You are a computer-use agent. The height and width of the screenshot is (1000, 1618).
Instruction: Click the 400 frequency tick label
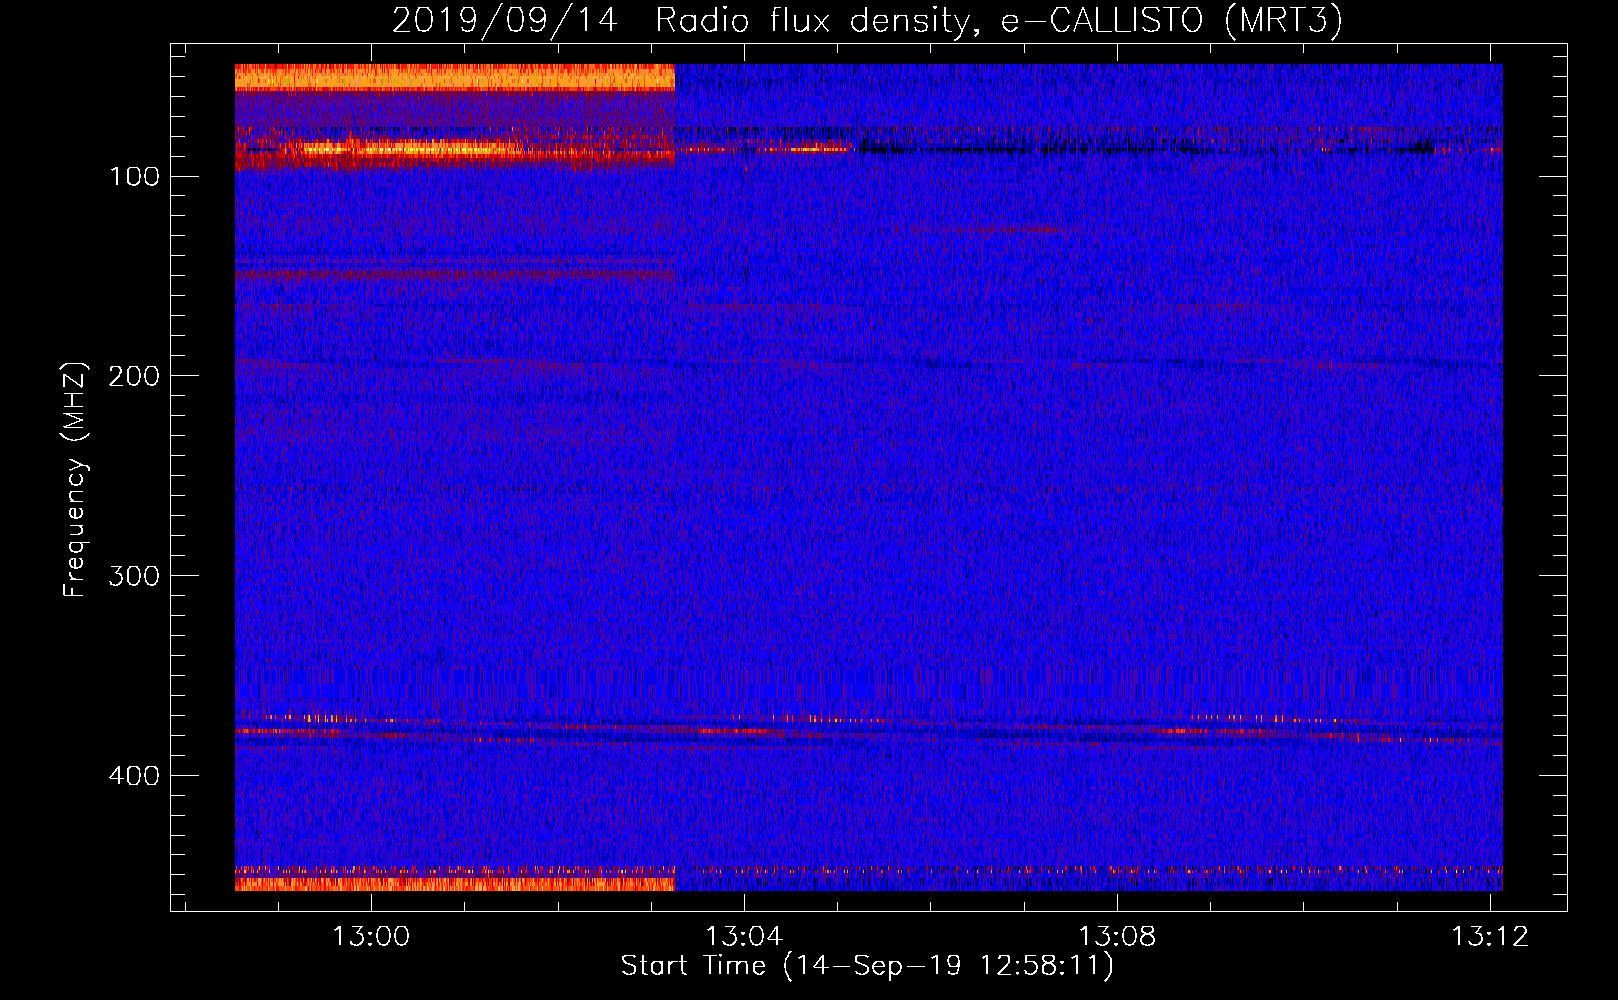[134, 776]
